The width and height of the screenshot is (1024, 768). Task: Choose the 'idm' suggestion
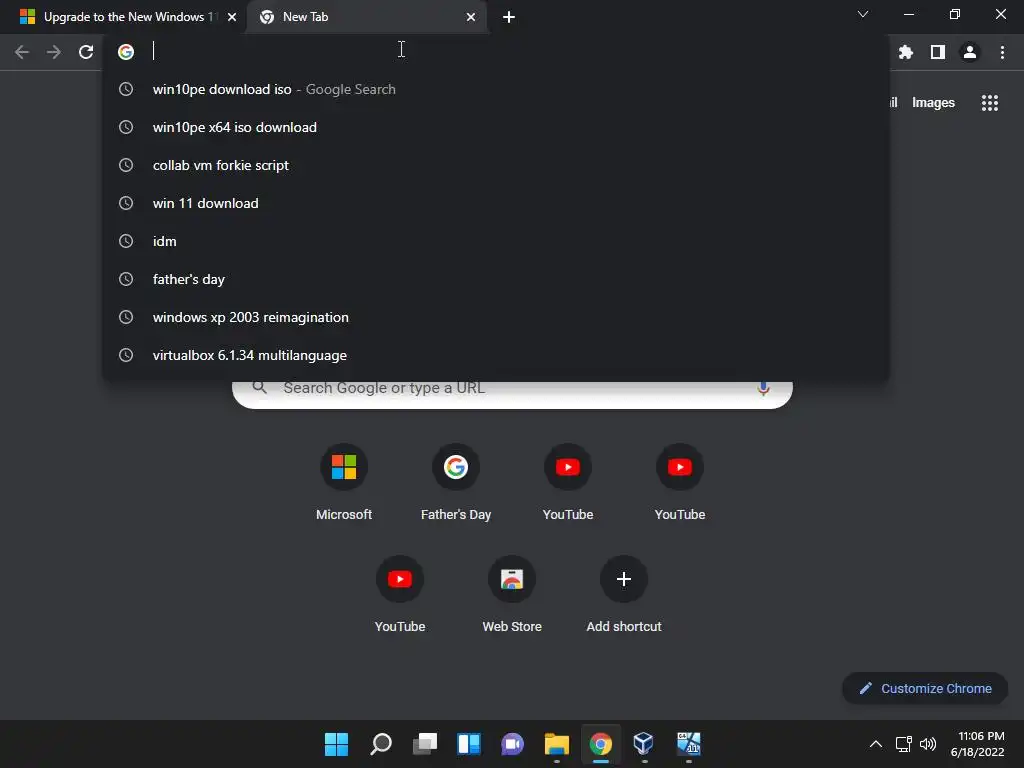click(496, 241)
